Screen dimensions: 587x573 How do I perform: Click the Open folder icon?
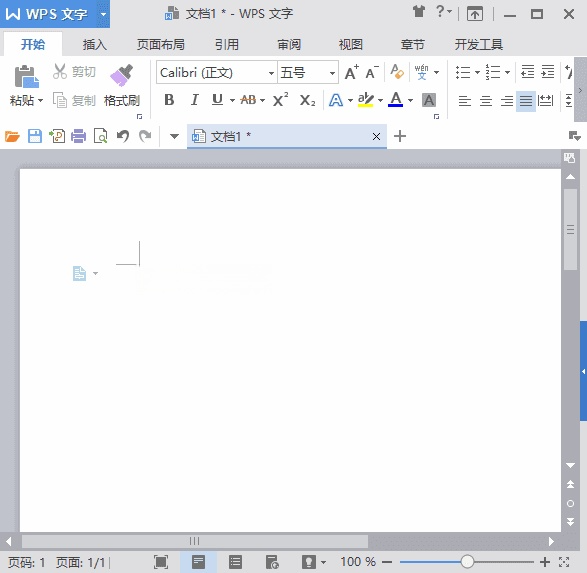point(12,136)
